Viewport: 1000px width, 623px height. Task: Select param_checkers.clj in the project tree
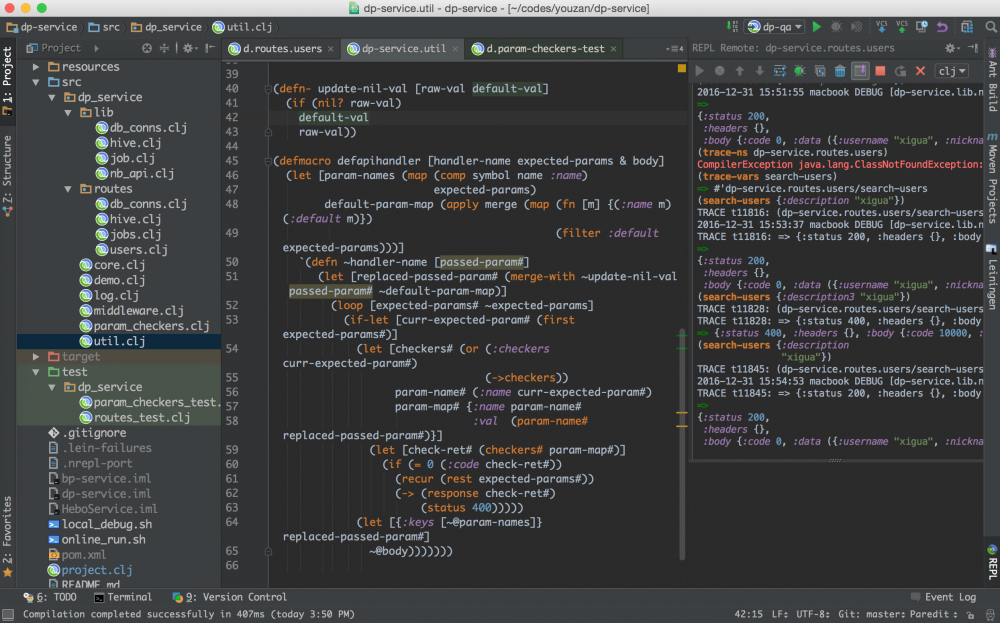pyautogui.click(x=151, y=326)
